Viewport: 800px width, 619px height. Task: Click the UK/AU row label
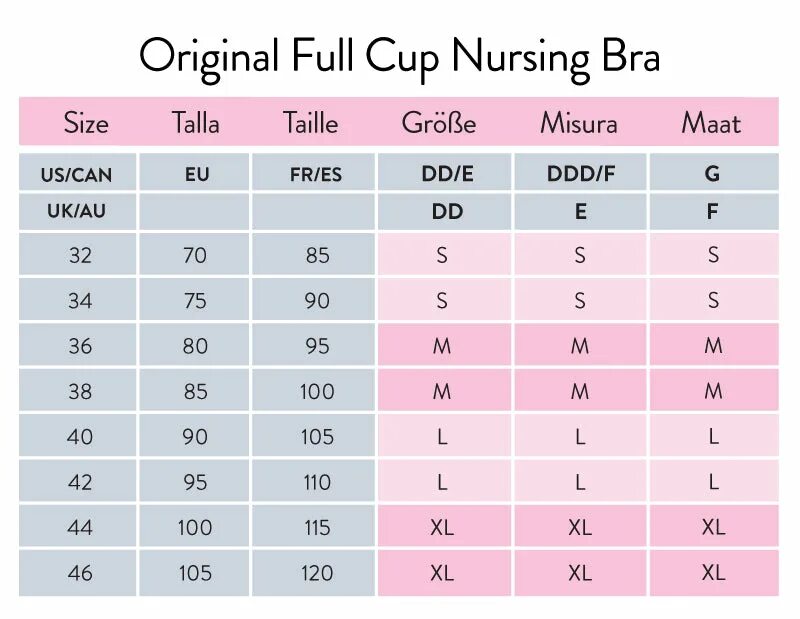[77, 210]
